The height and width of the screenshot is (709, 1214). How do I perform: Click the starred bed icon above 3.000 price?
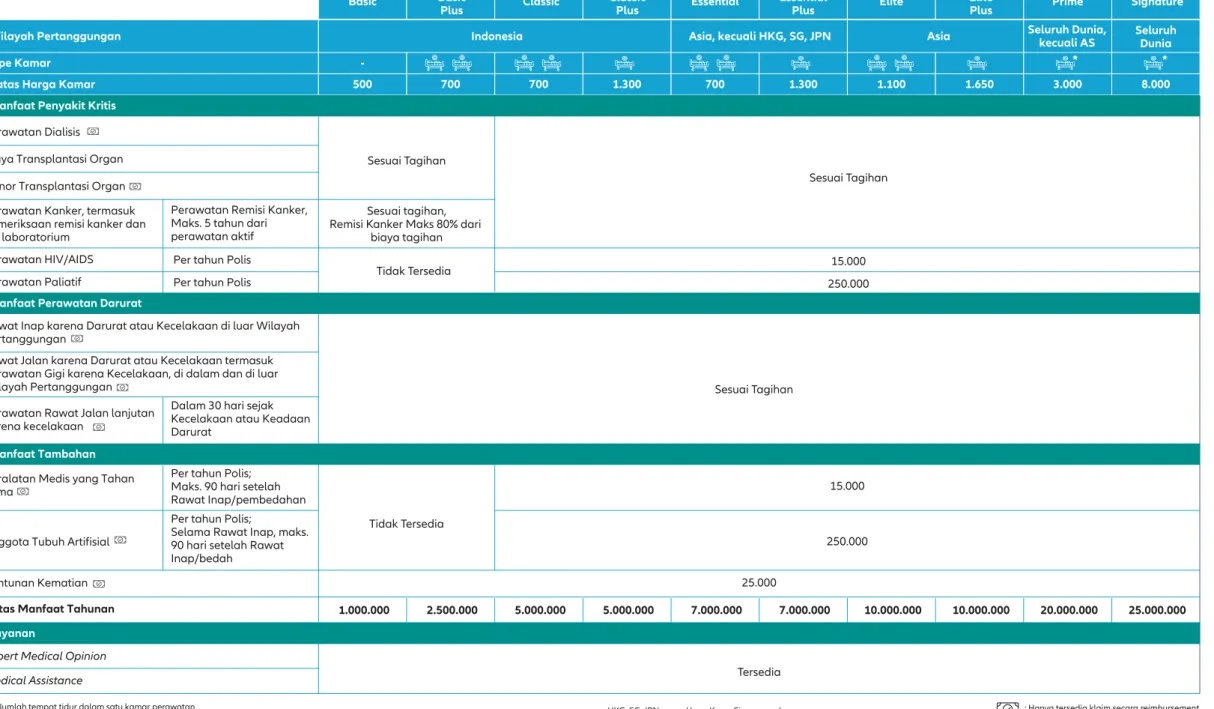click(x=1067, y=64)
